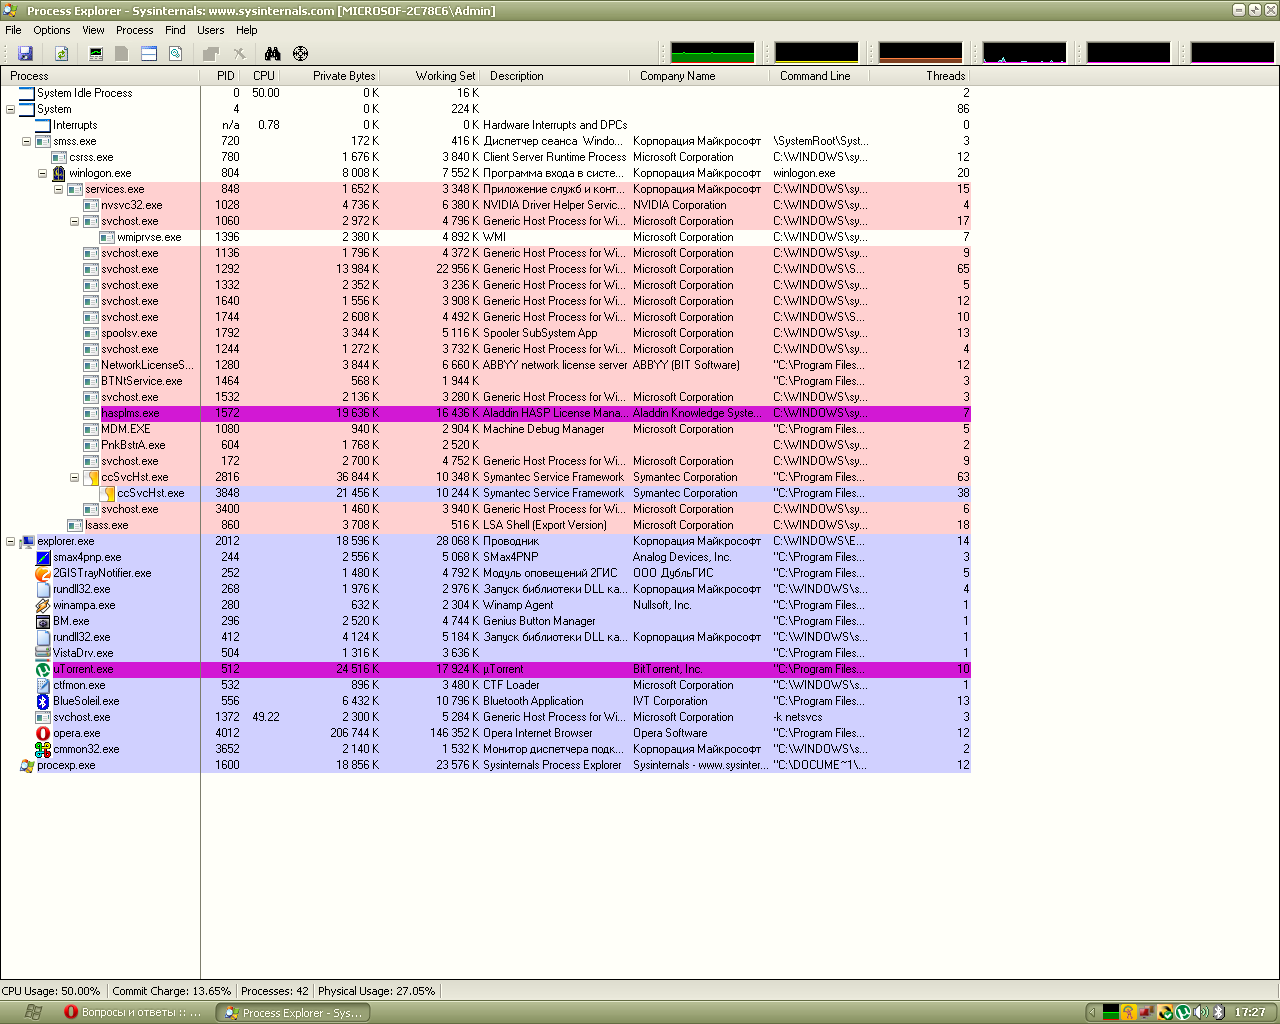This screenshot has width=1280, height=1024.
Task: Click the uTorrent system tray icon
Action: click(1183, 1012)
